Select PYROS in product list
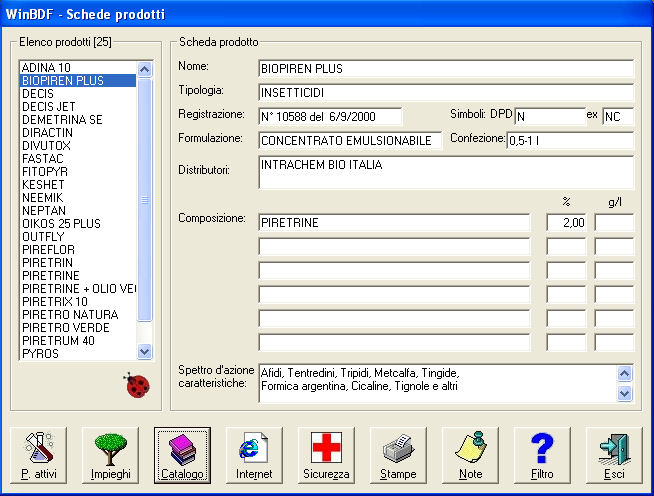 tap(78, 353)
